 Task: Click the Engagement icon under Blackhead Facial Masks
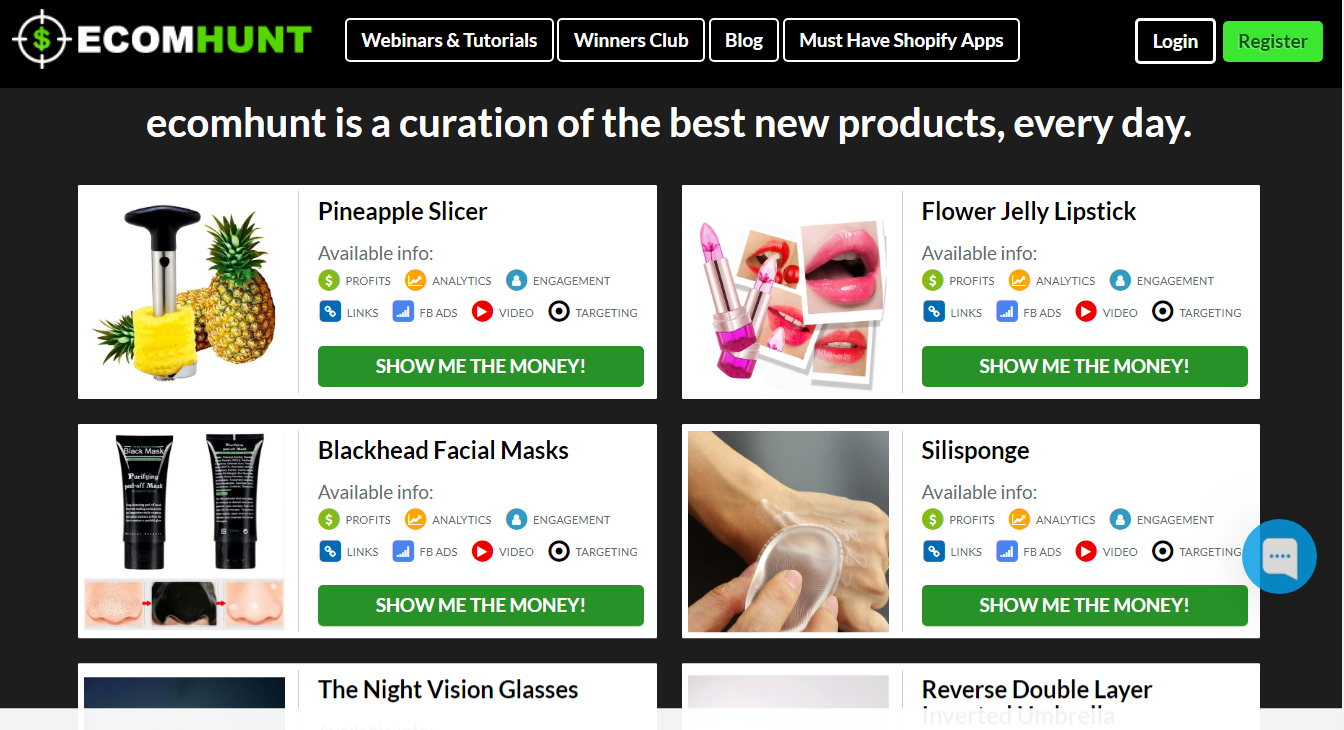point(516,519)
